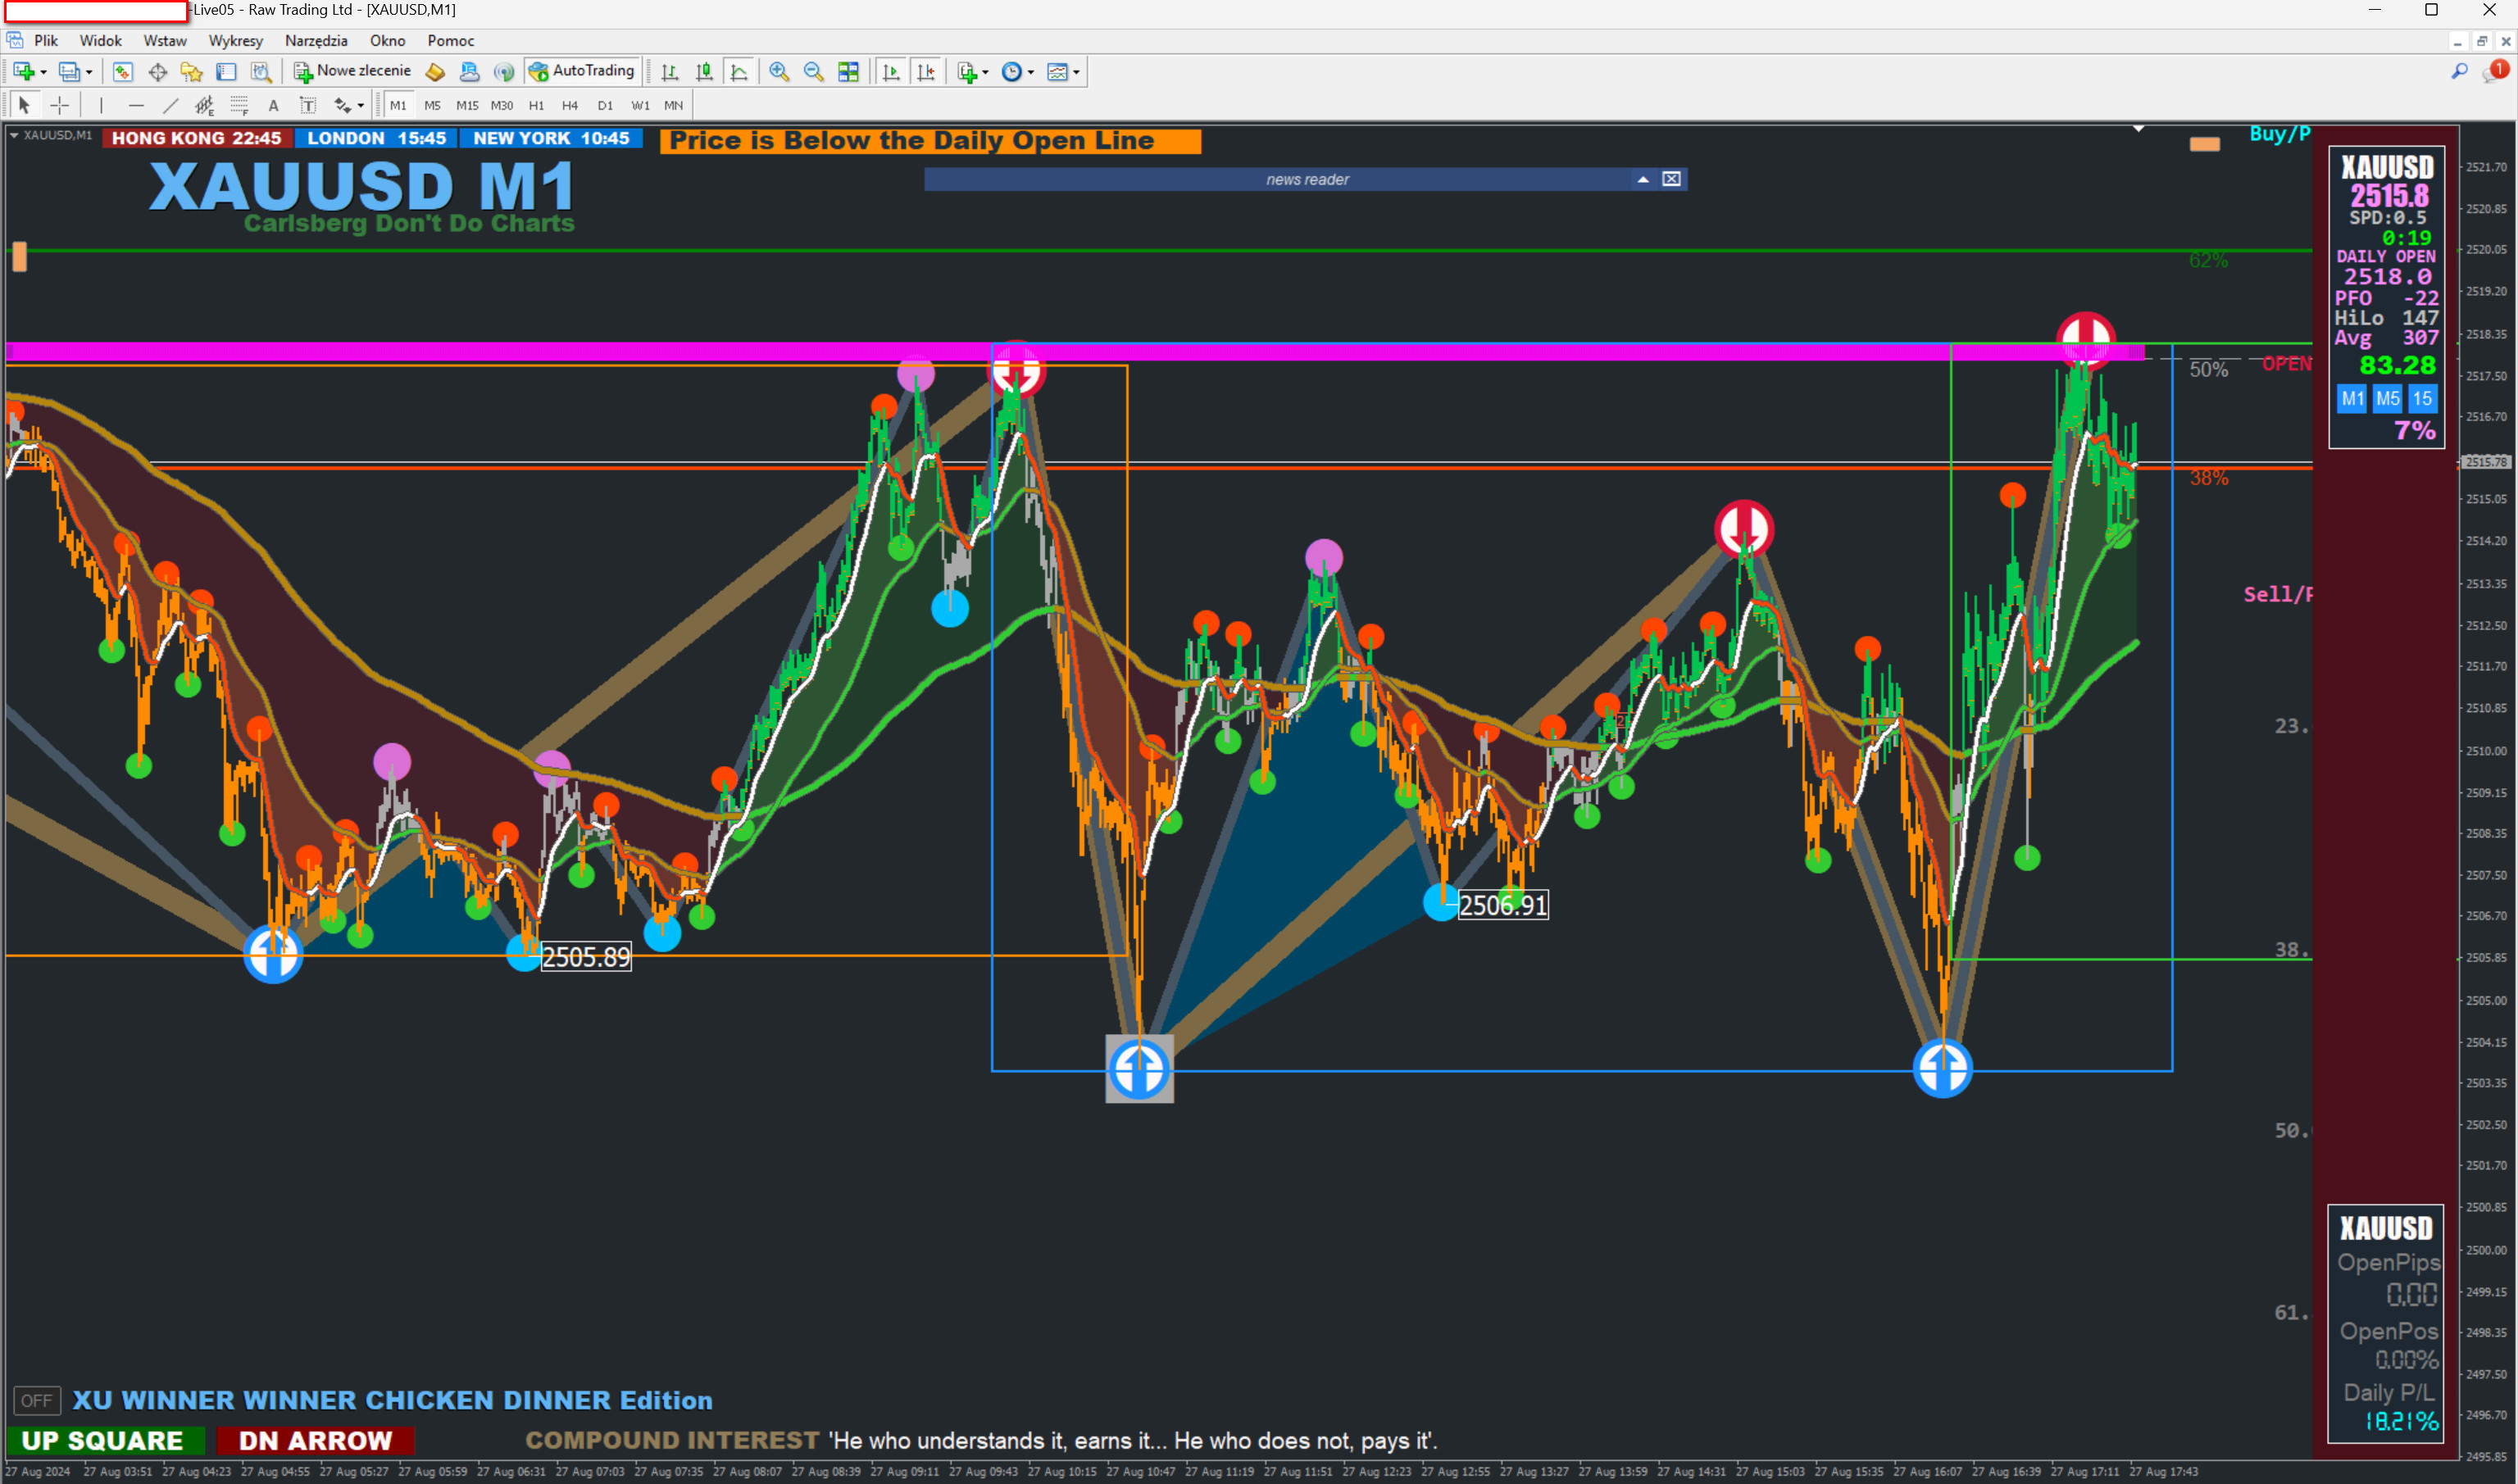Image resolution: width=2518 pixels, height=1484 pixels.
Task: Click the zoom out magnifier icon
Action: [813, 72]
